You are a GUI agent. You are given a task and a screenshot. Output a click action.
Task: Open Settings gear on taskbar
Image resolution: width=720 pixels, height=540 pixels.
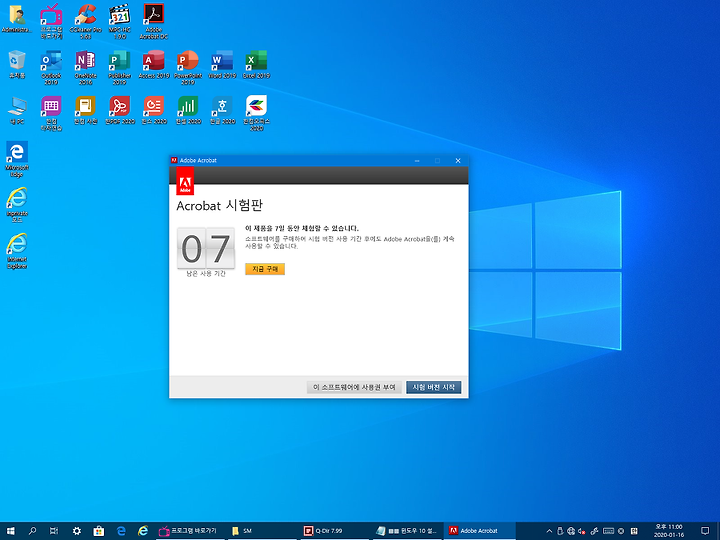[x=77, y=531]
